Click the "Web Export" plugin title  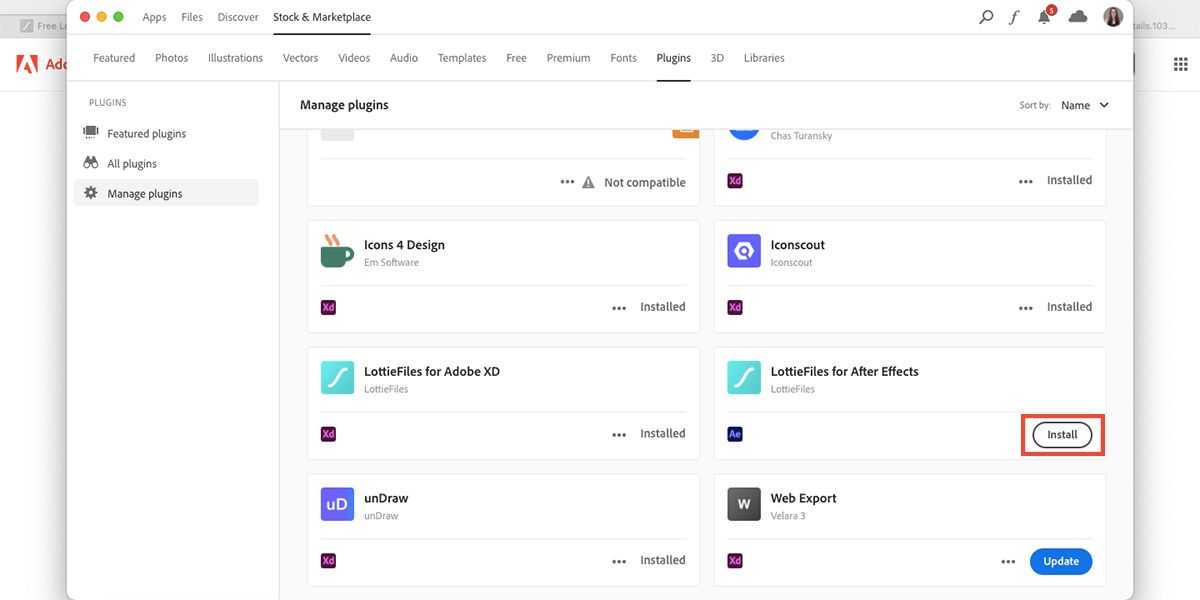(804, 499)
